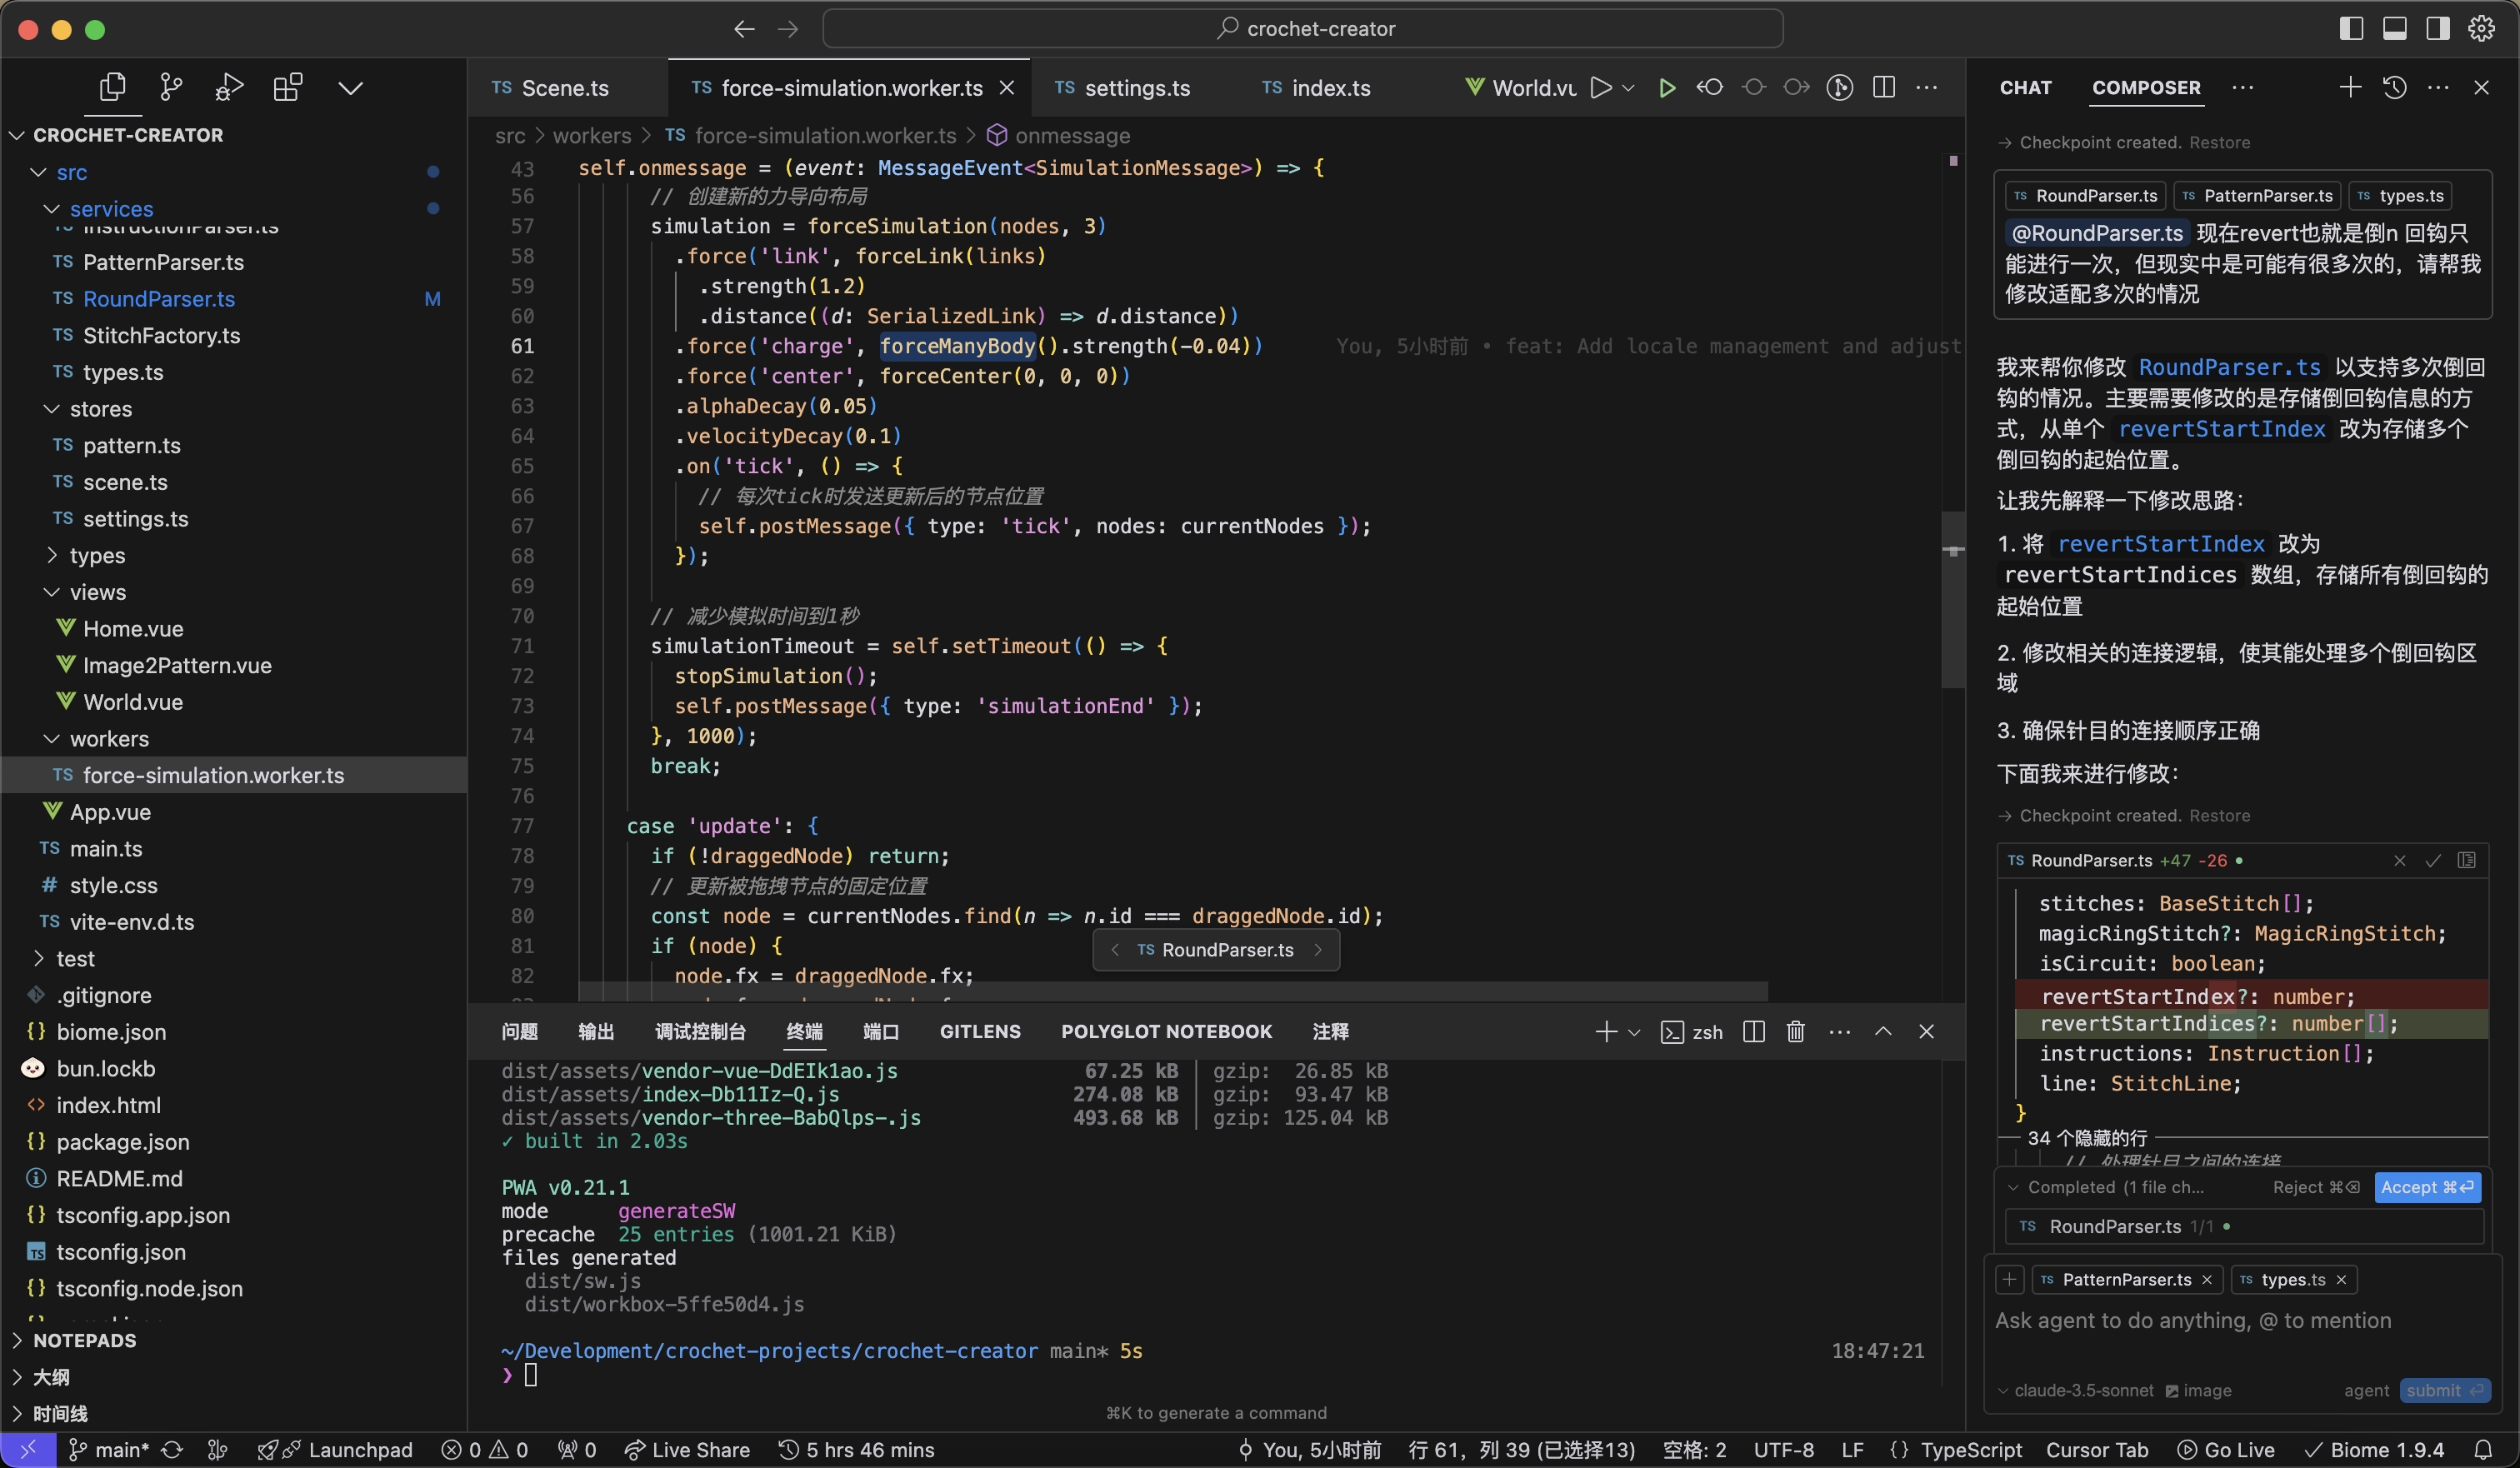Open Live Share from status bar
This screenshot has width=2520, height=1468.
coord(687,1449)
